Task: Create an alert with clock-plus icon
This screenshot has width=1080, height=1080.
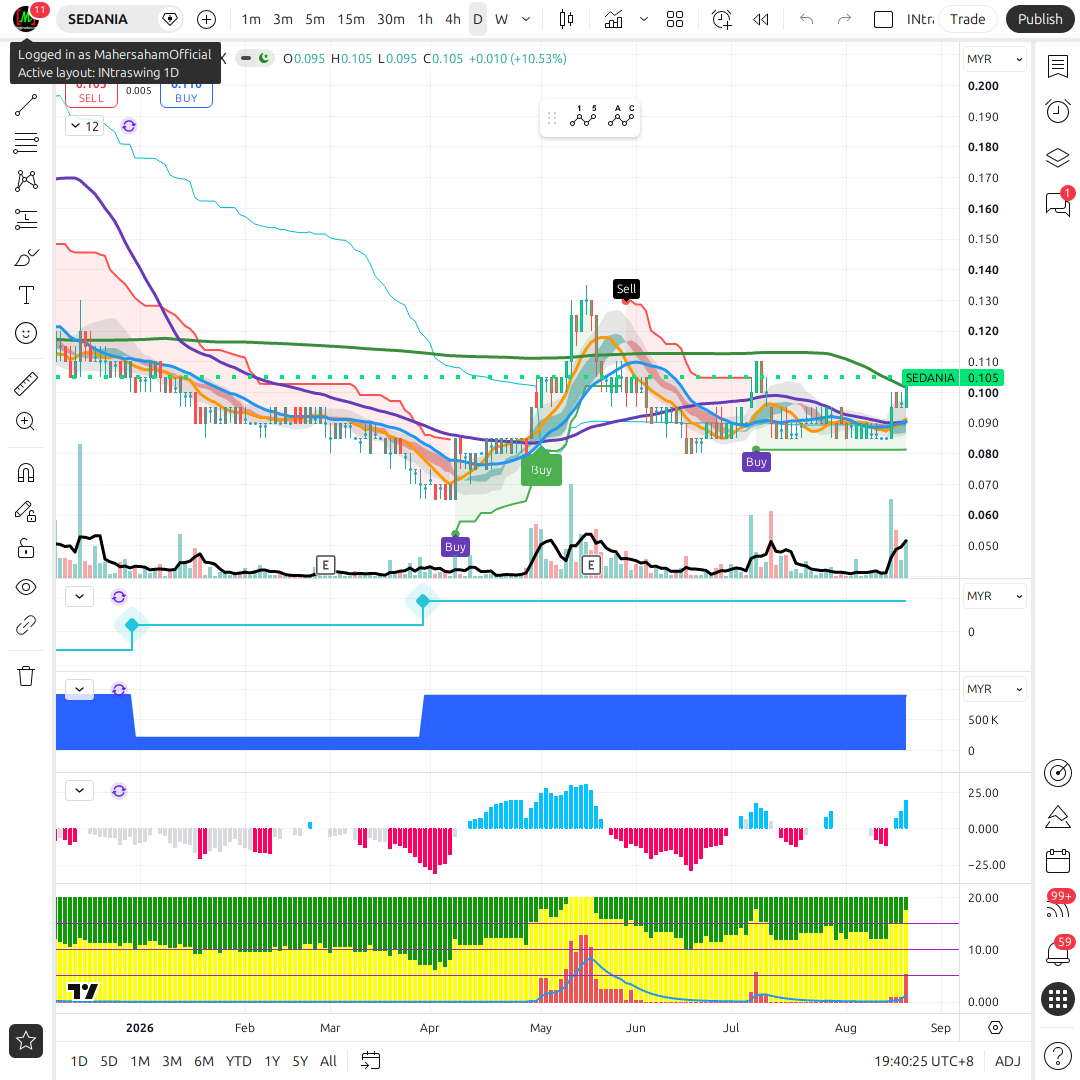Action: 721,19
